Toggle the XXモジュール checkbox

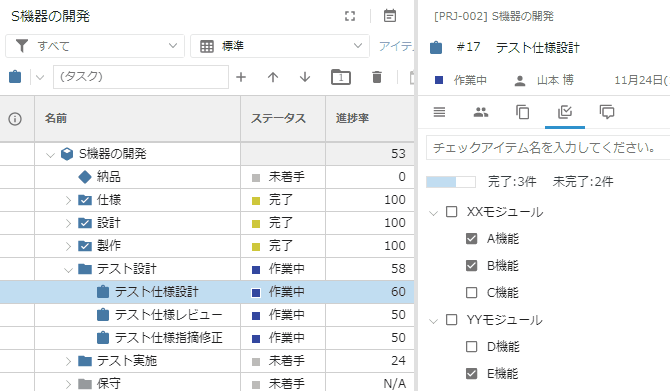pos(452,212)
